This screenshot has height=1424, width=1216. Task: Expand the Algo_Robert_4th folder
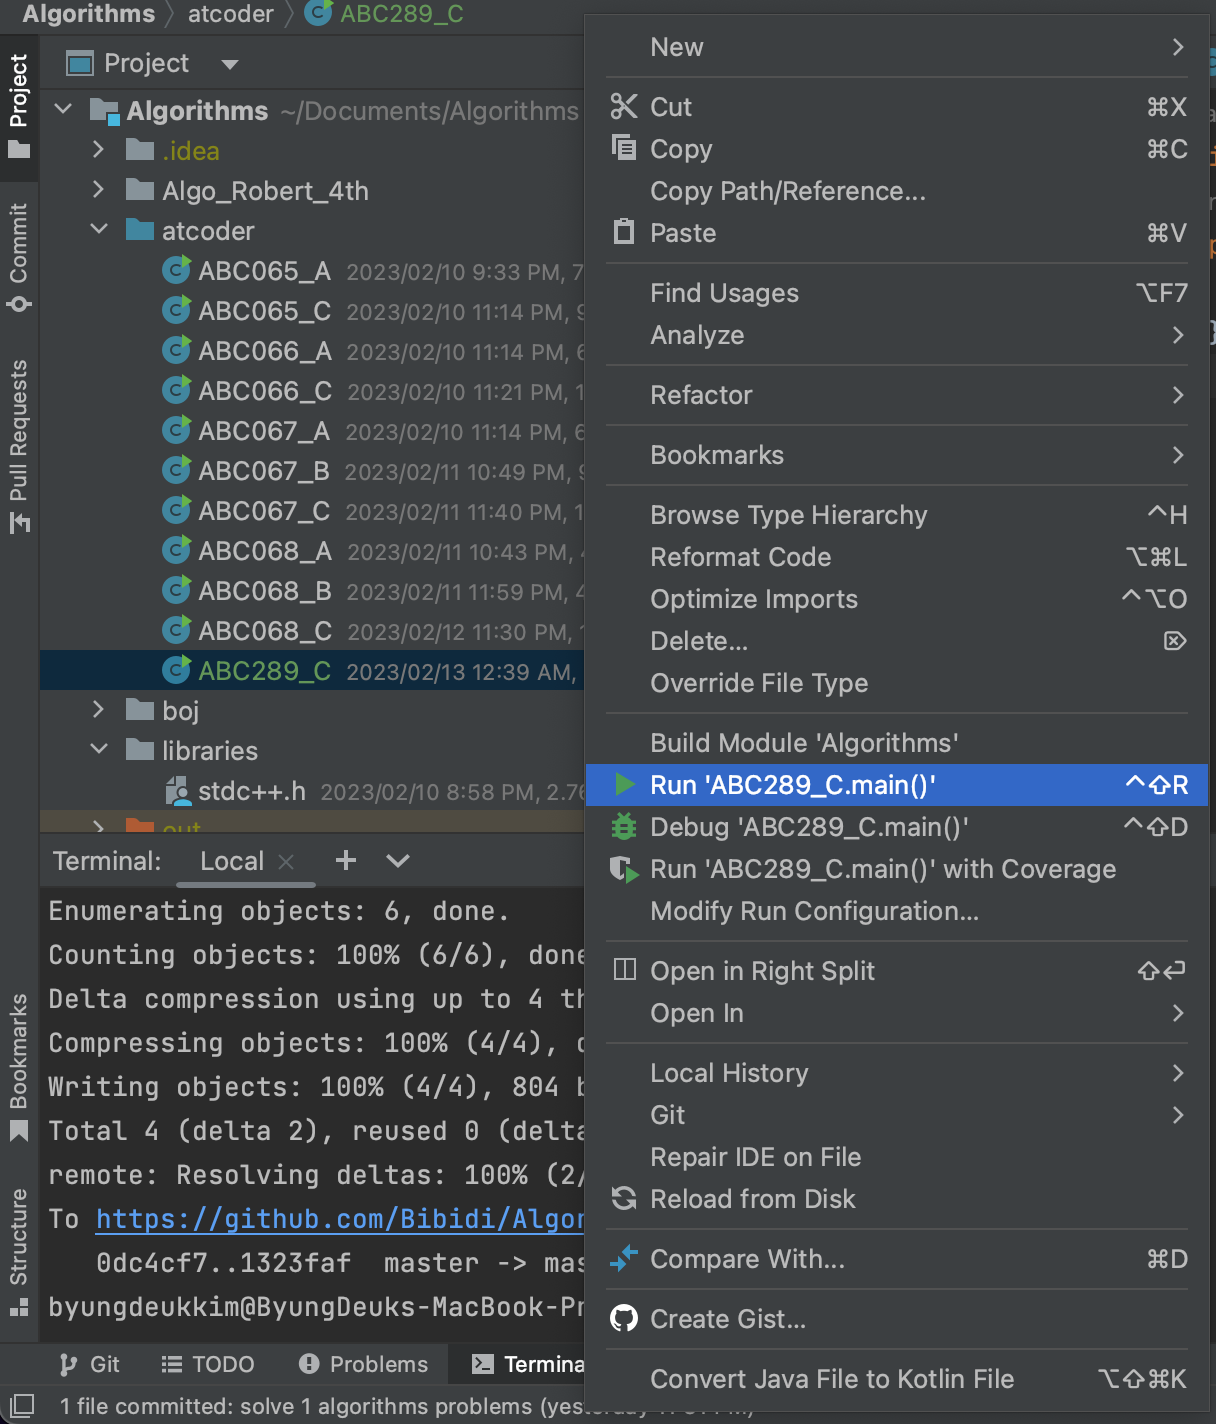click(98, 189)
